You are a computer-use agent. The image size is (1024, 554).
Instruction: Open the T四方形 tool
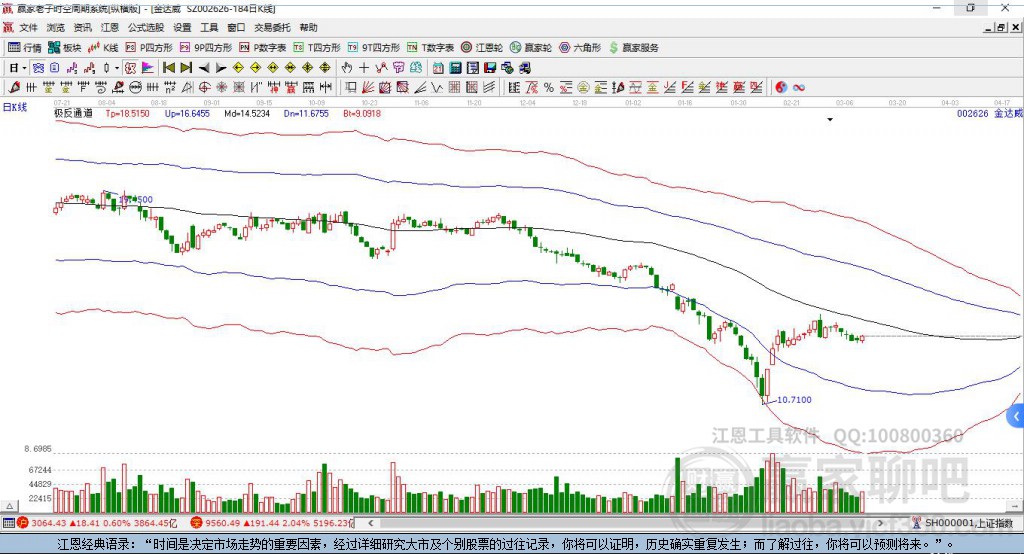tap(317, 48)
